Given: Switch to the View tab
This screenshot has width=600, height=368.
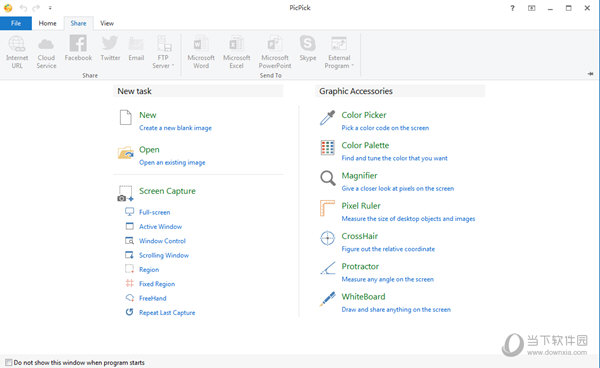Looking at the screenshot, I should (x=107, y=23).
